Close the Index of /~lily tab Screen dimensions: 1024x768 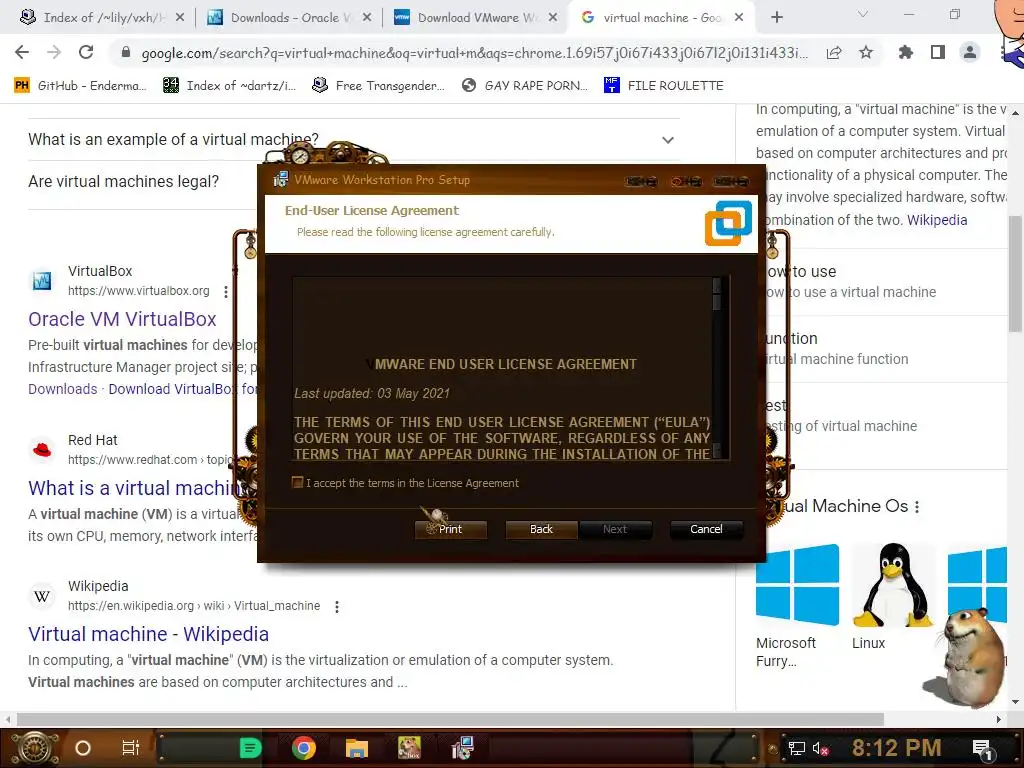180,18
